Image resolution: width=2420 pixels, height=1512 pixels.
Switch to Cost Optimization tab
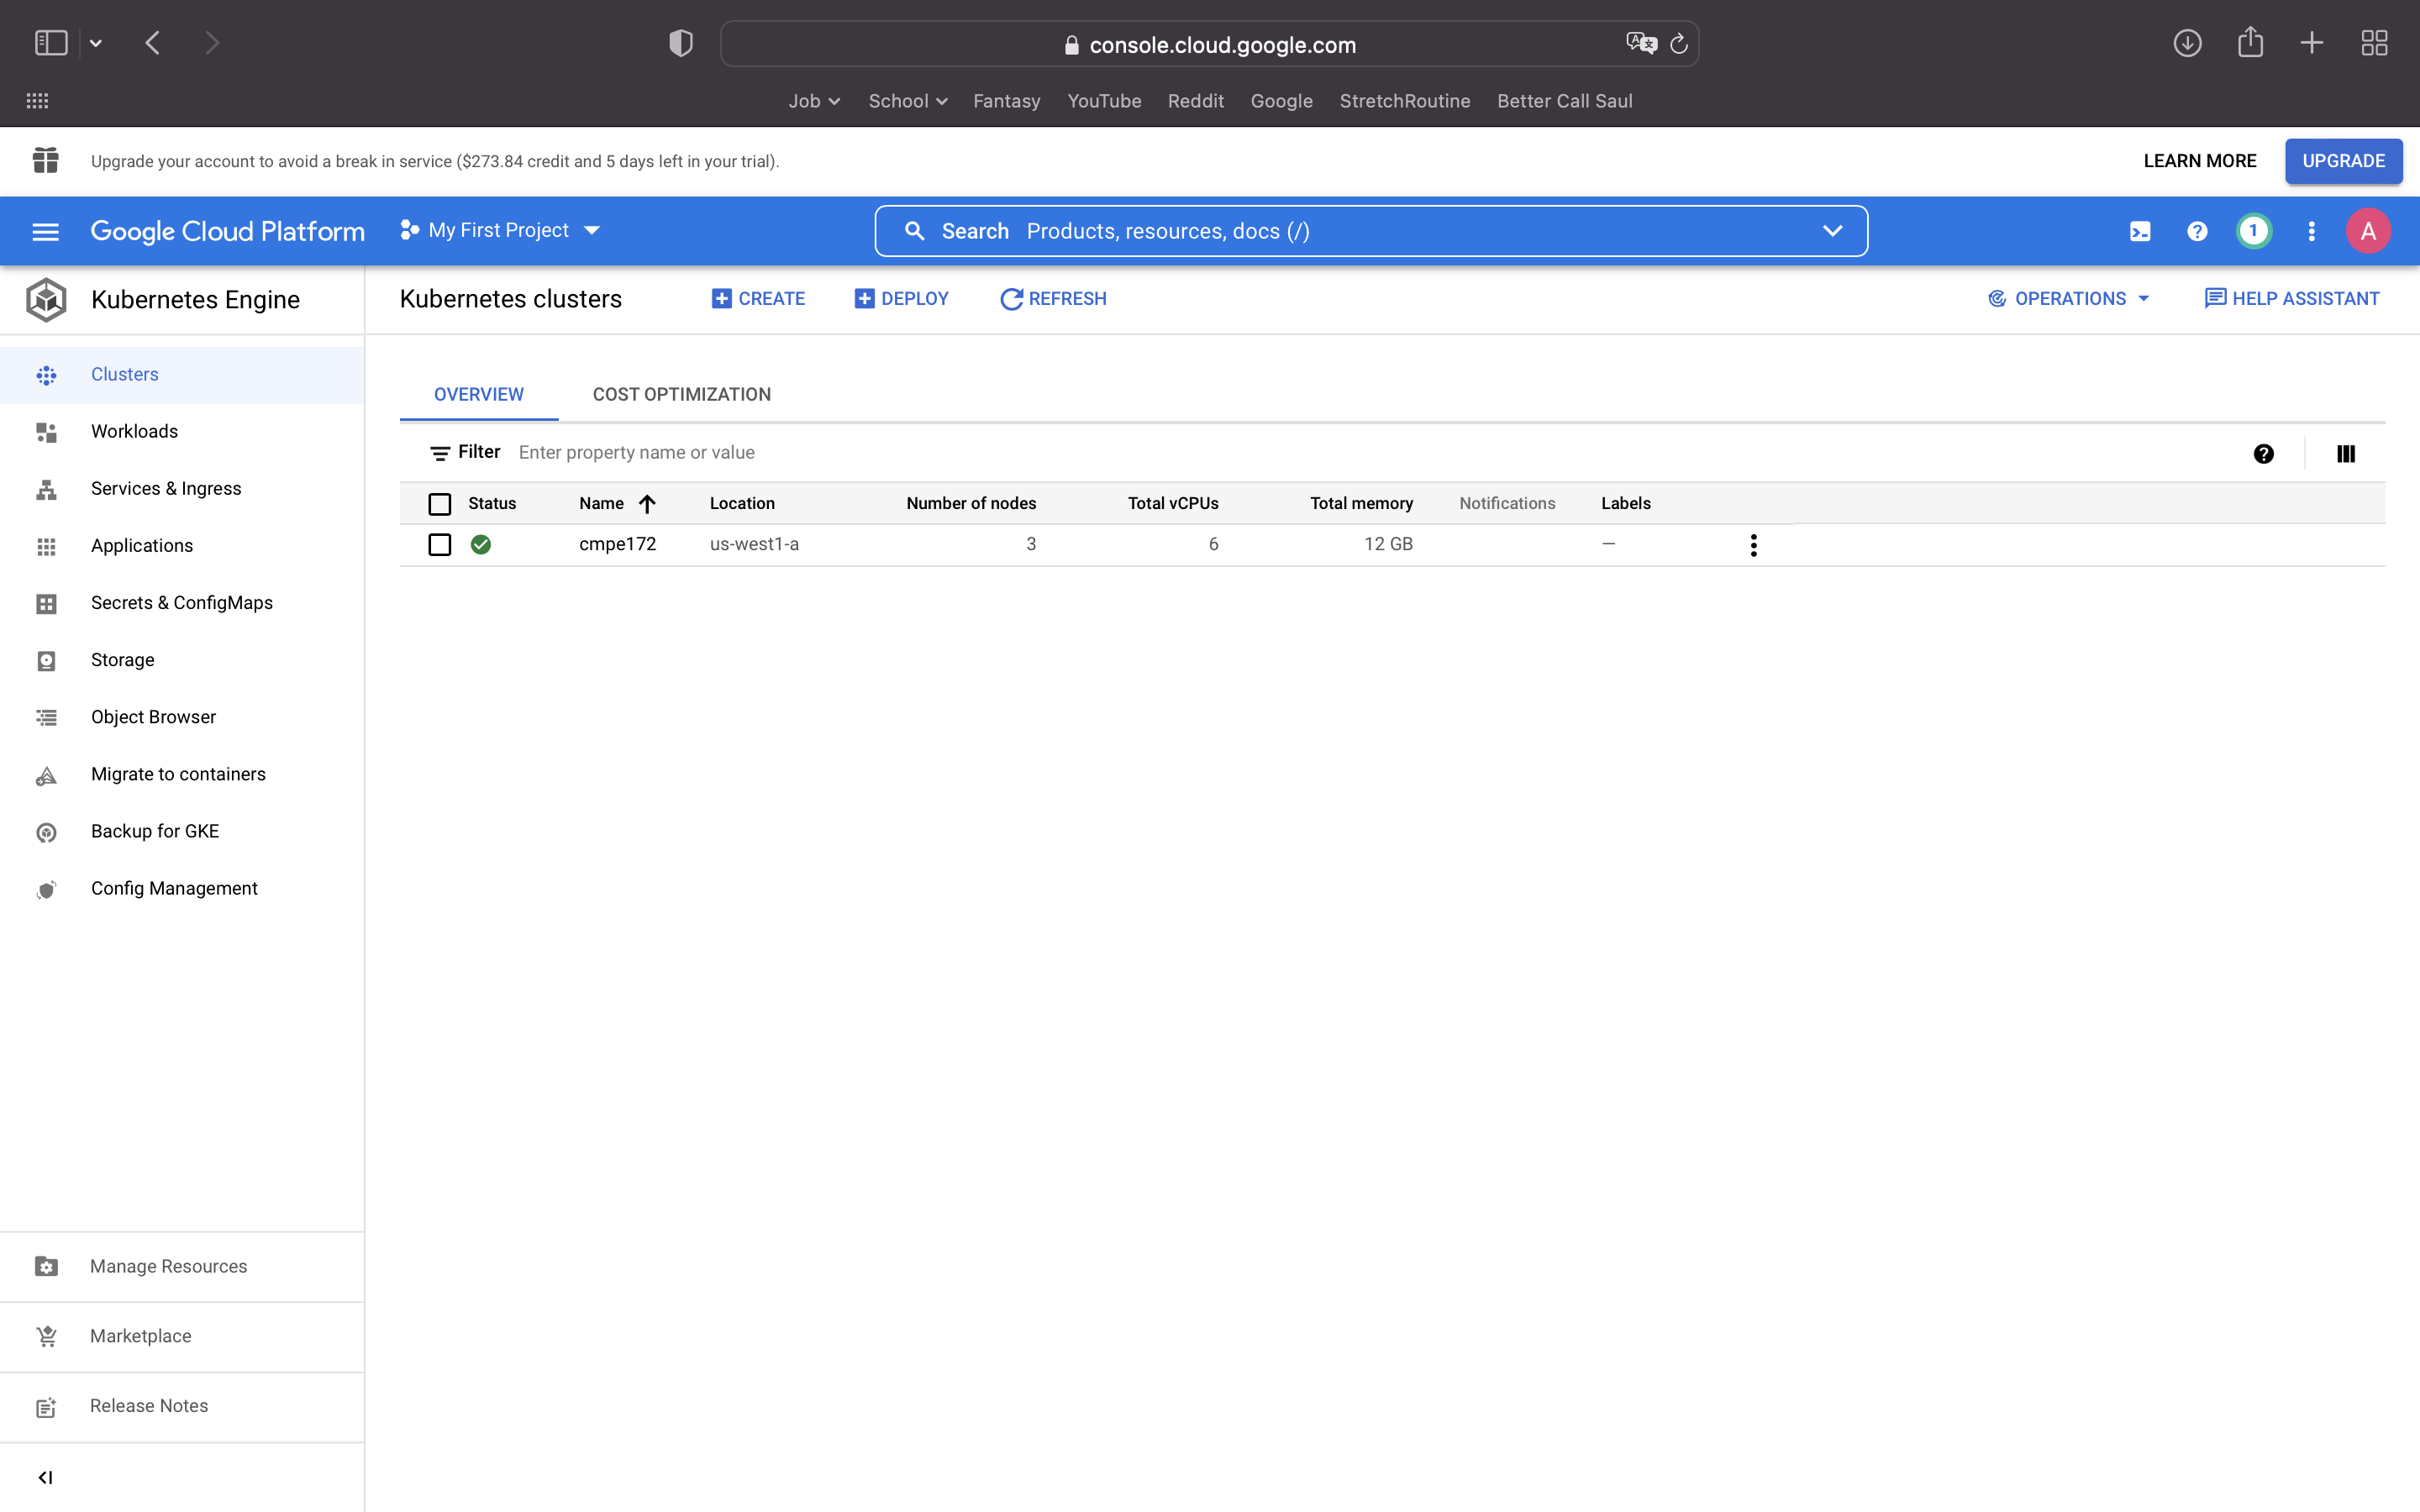pos(681,394)
